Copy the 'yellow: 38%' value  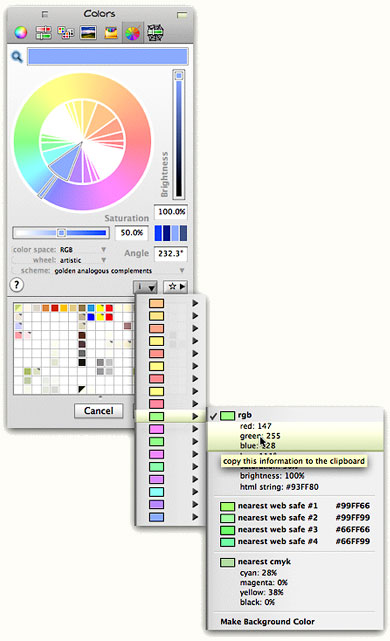pos(262,592)
